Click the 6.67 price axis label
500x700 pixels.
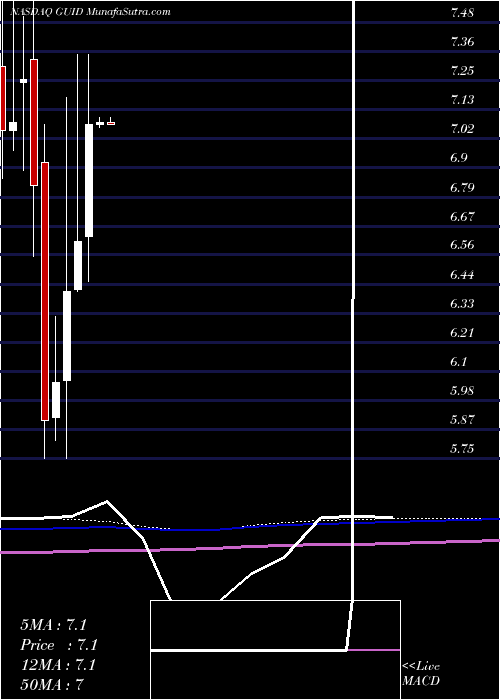462,217
